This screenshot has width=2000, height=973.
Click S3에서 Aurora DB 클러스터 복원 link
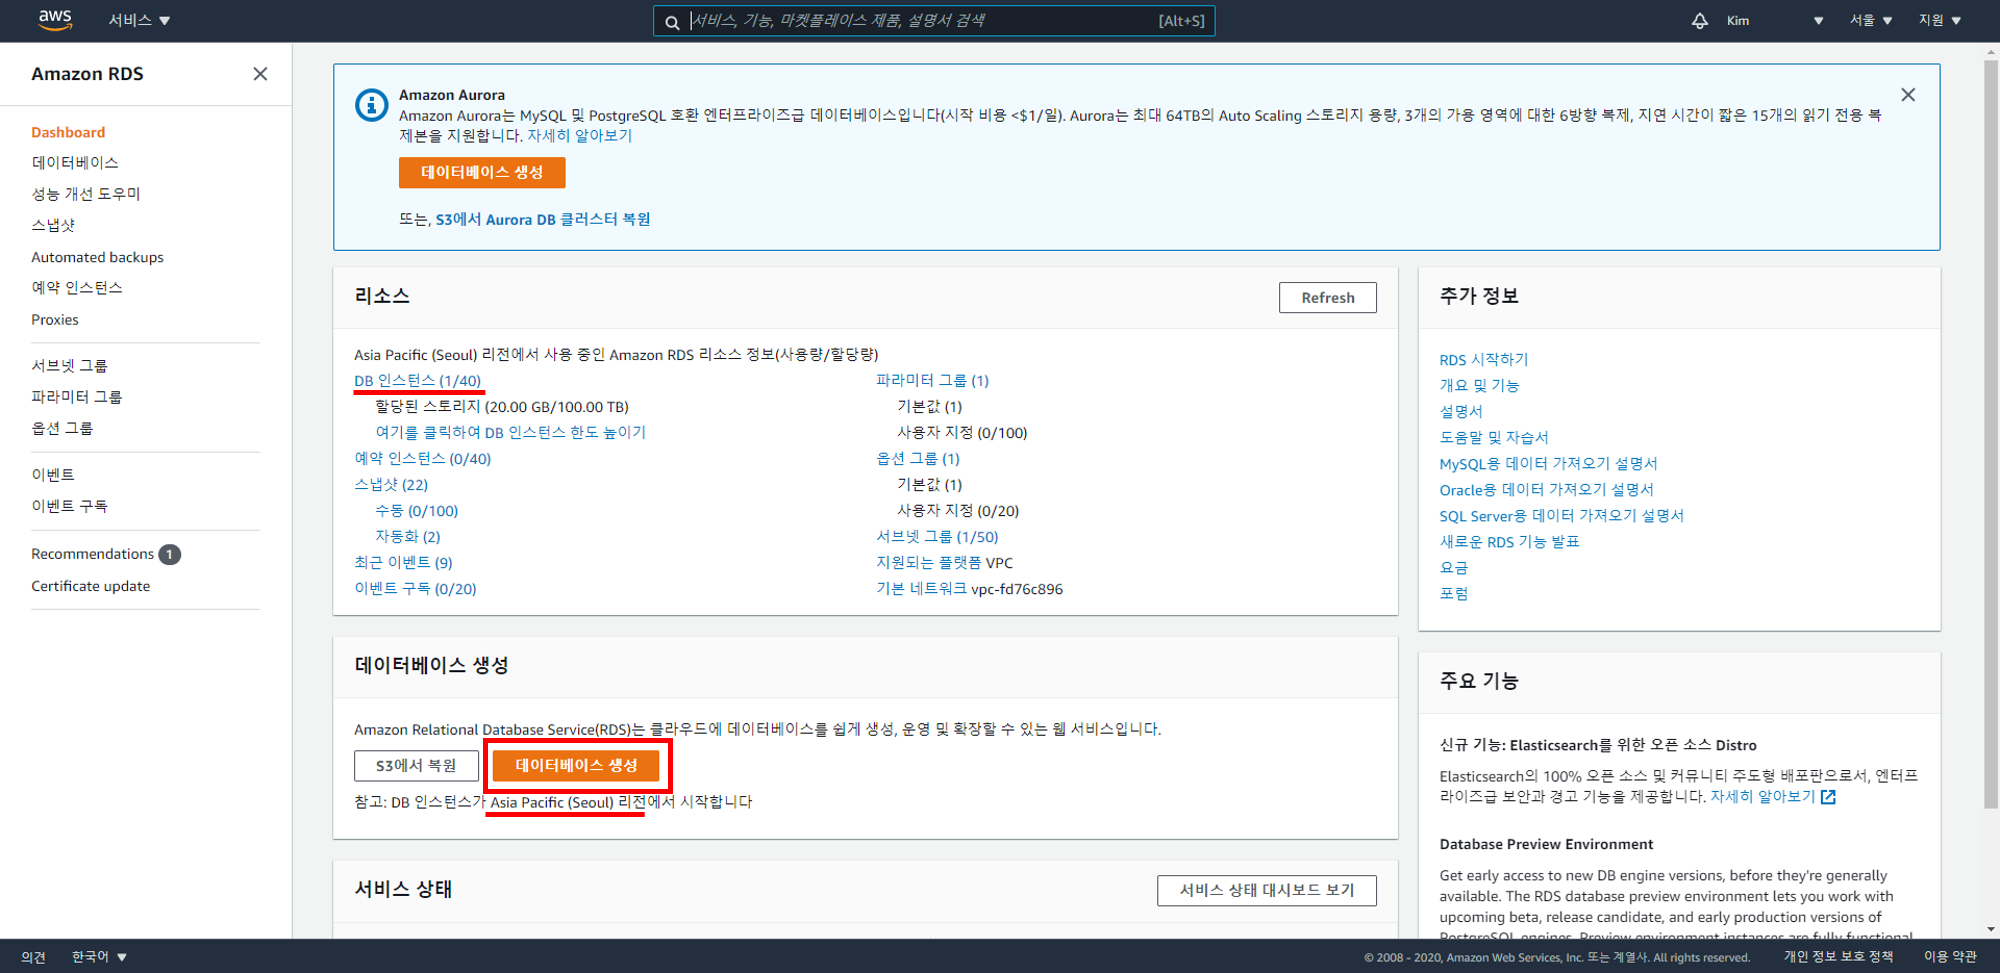[x=543, y=219]
